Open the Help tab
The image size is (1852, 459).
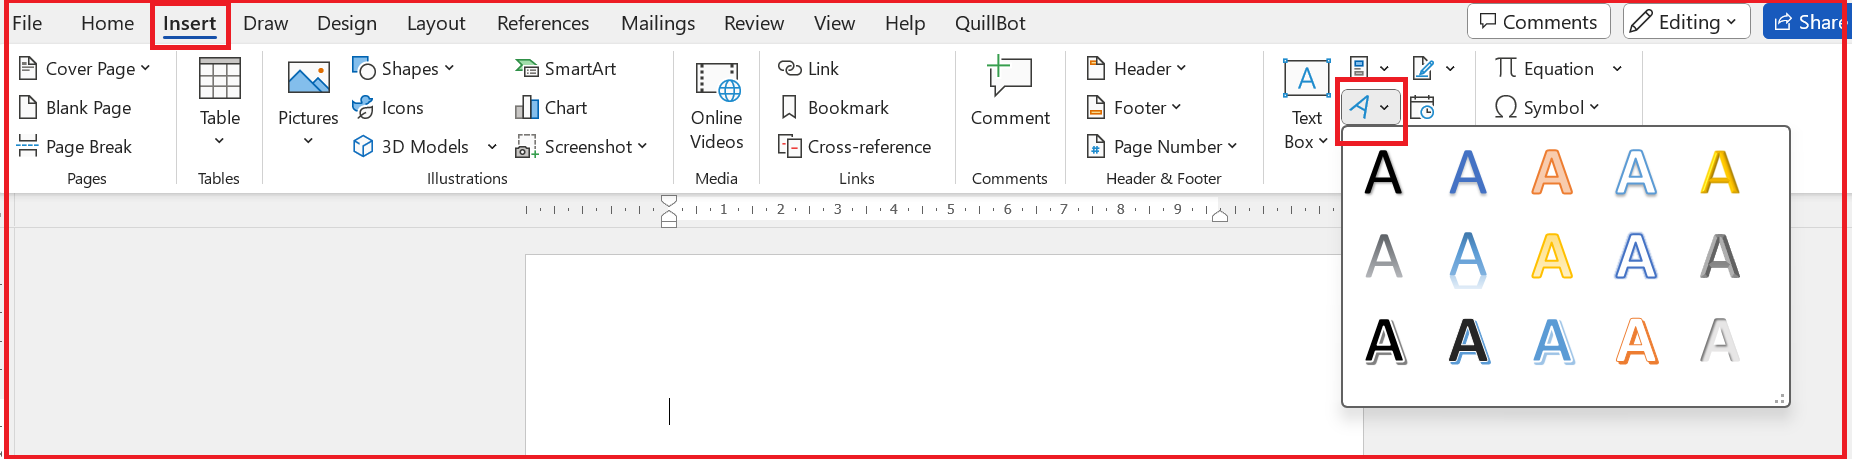(x=905, y=23)
